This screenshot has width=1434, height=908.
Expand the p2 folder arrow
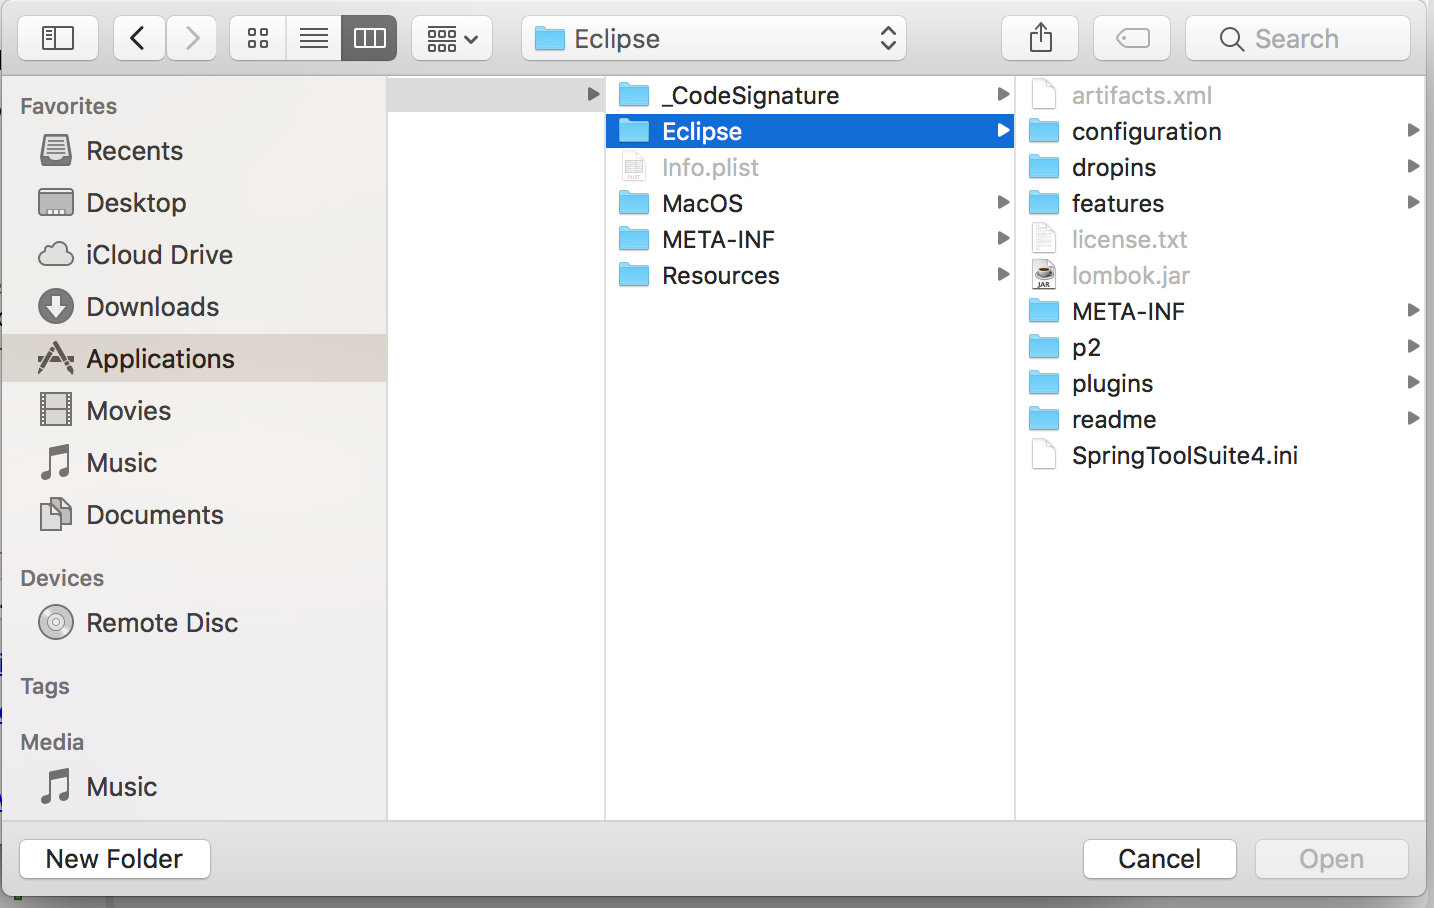(x=1413, y=347)
